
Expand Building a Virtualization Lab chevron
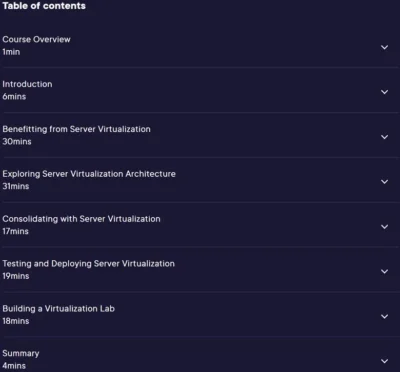[385, 316]
